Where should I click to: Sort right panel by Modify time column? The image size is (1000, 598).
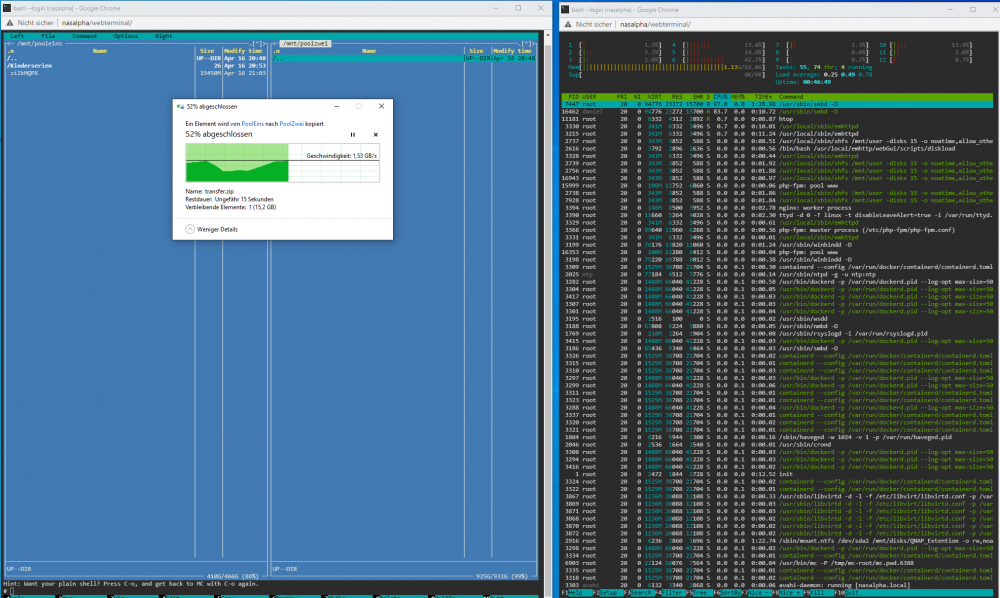[513, 51]
